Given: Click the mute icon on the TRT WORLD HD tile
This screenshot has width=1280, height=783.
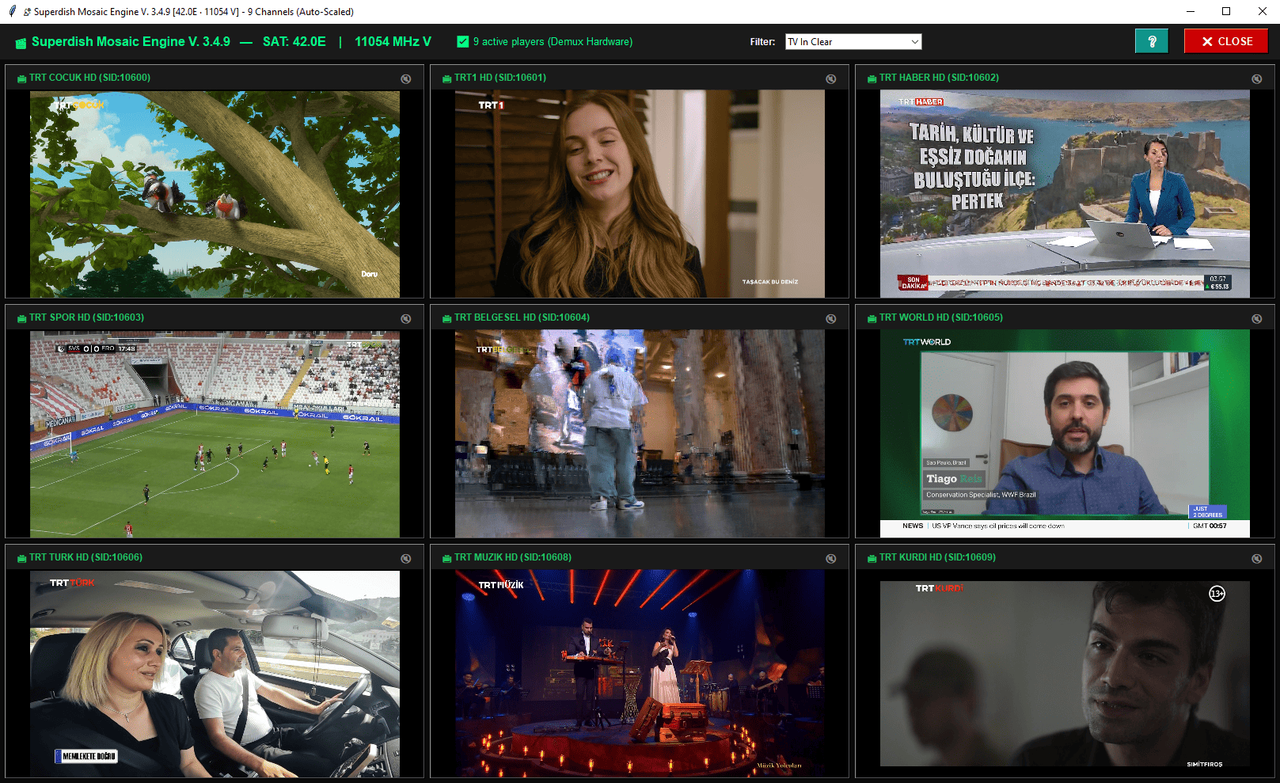Looking at the screenshot, I should click(1256, 319).
